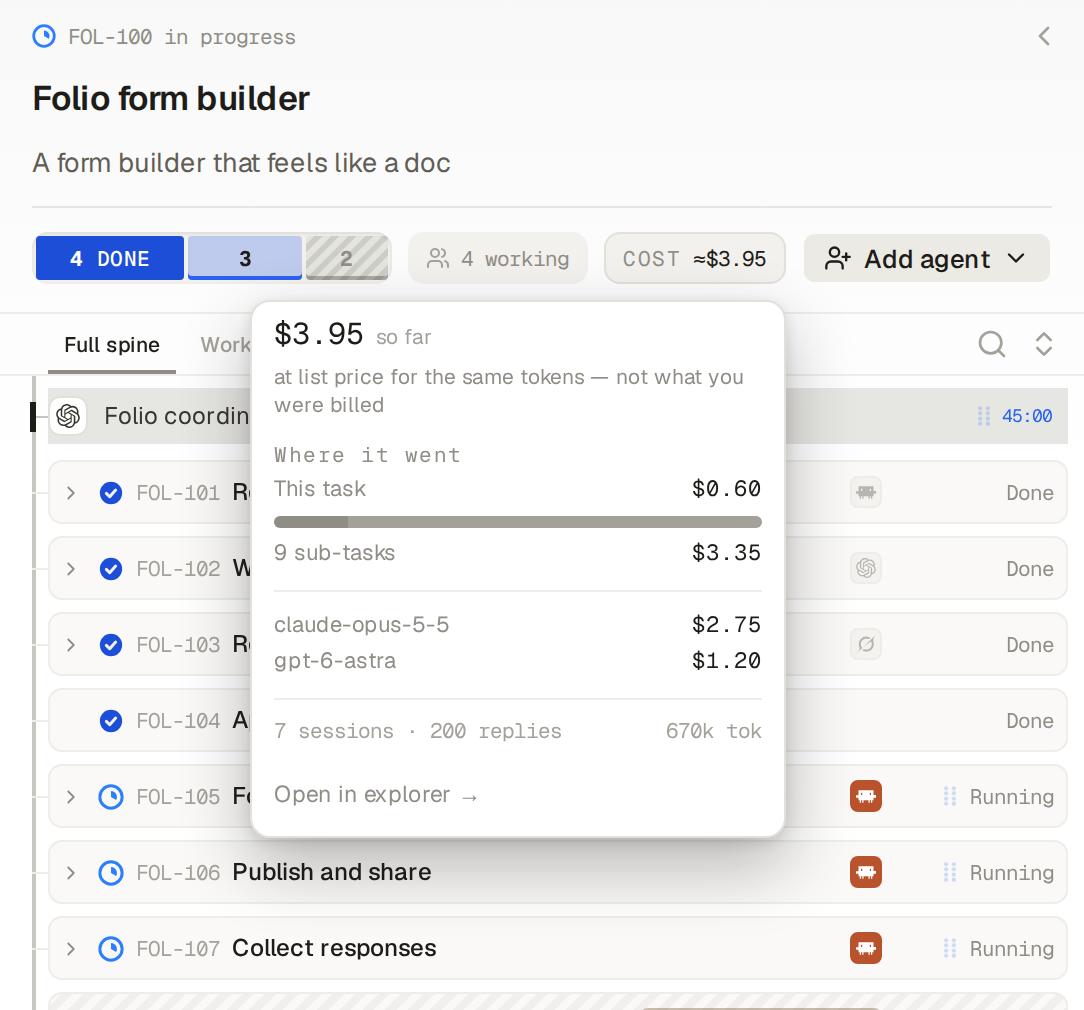Viewport: 1084px width, 1010px height.
Task: Click the subtitle A form builder that feels like a doc
Action: 241,163
